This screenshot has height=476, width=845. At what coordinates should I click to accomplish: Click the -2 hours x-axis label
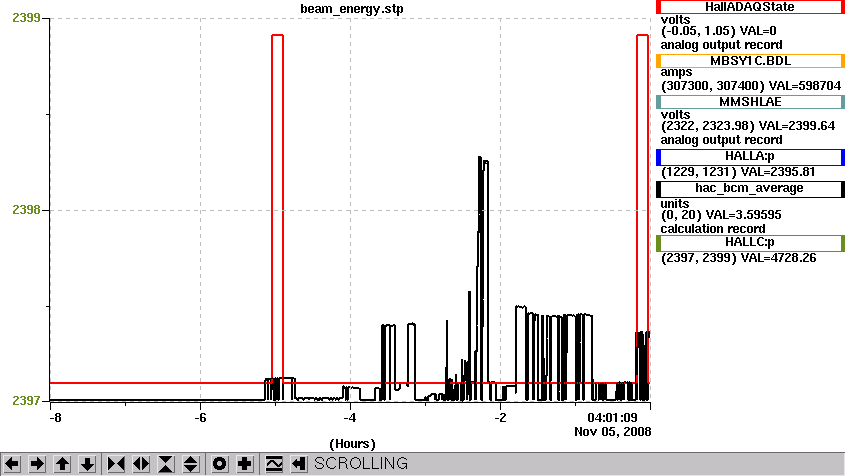[x=501, y=418]
